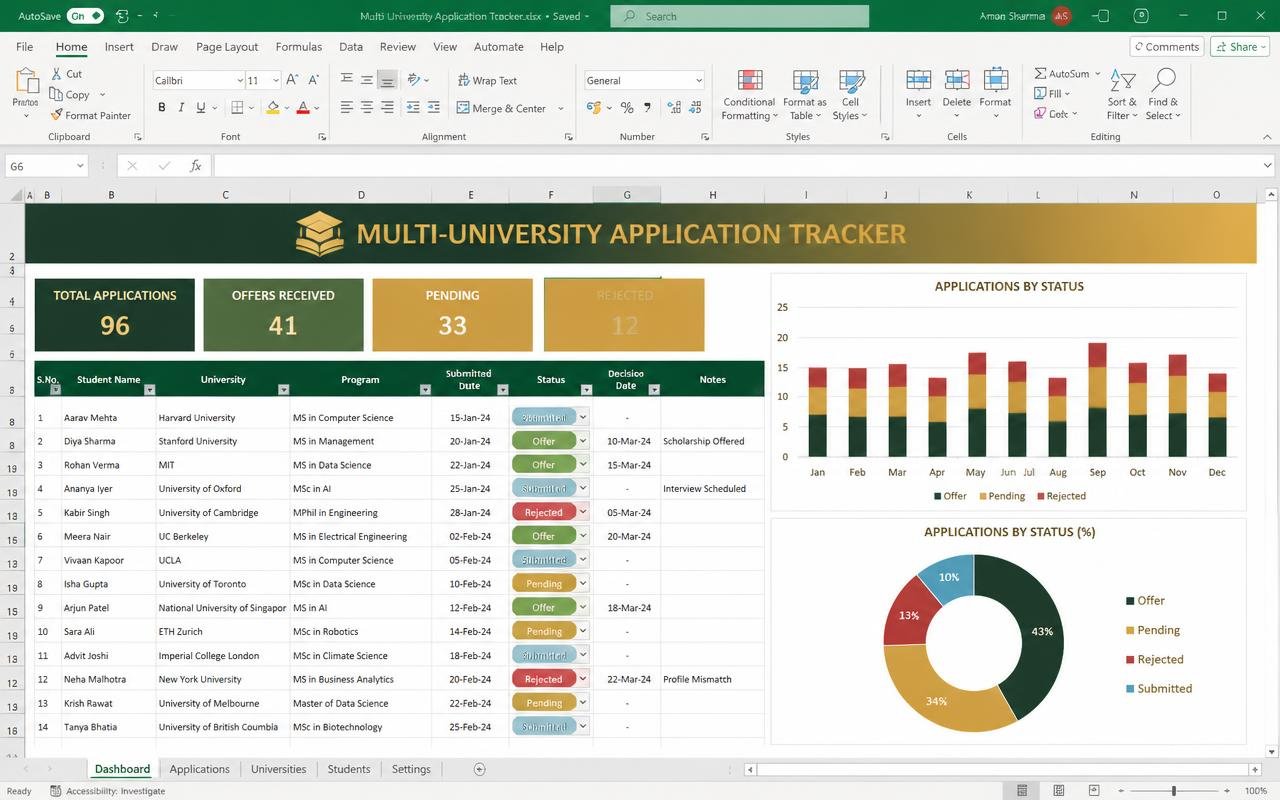Screen dimensions: 1280x800
Task: Click the Share button
Action: 1239,47
